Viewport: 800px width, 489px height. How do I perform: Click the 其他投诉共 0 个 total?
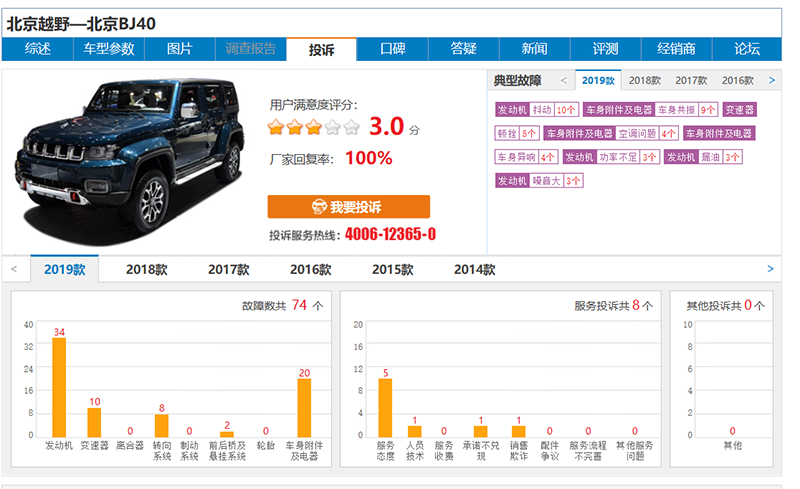pos(726,305)
